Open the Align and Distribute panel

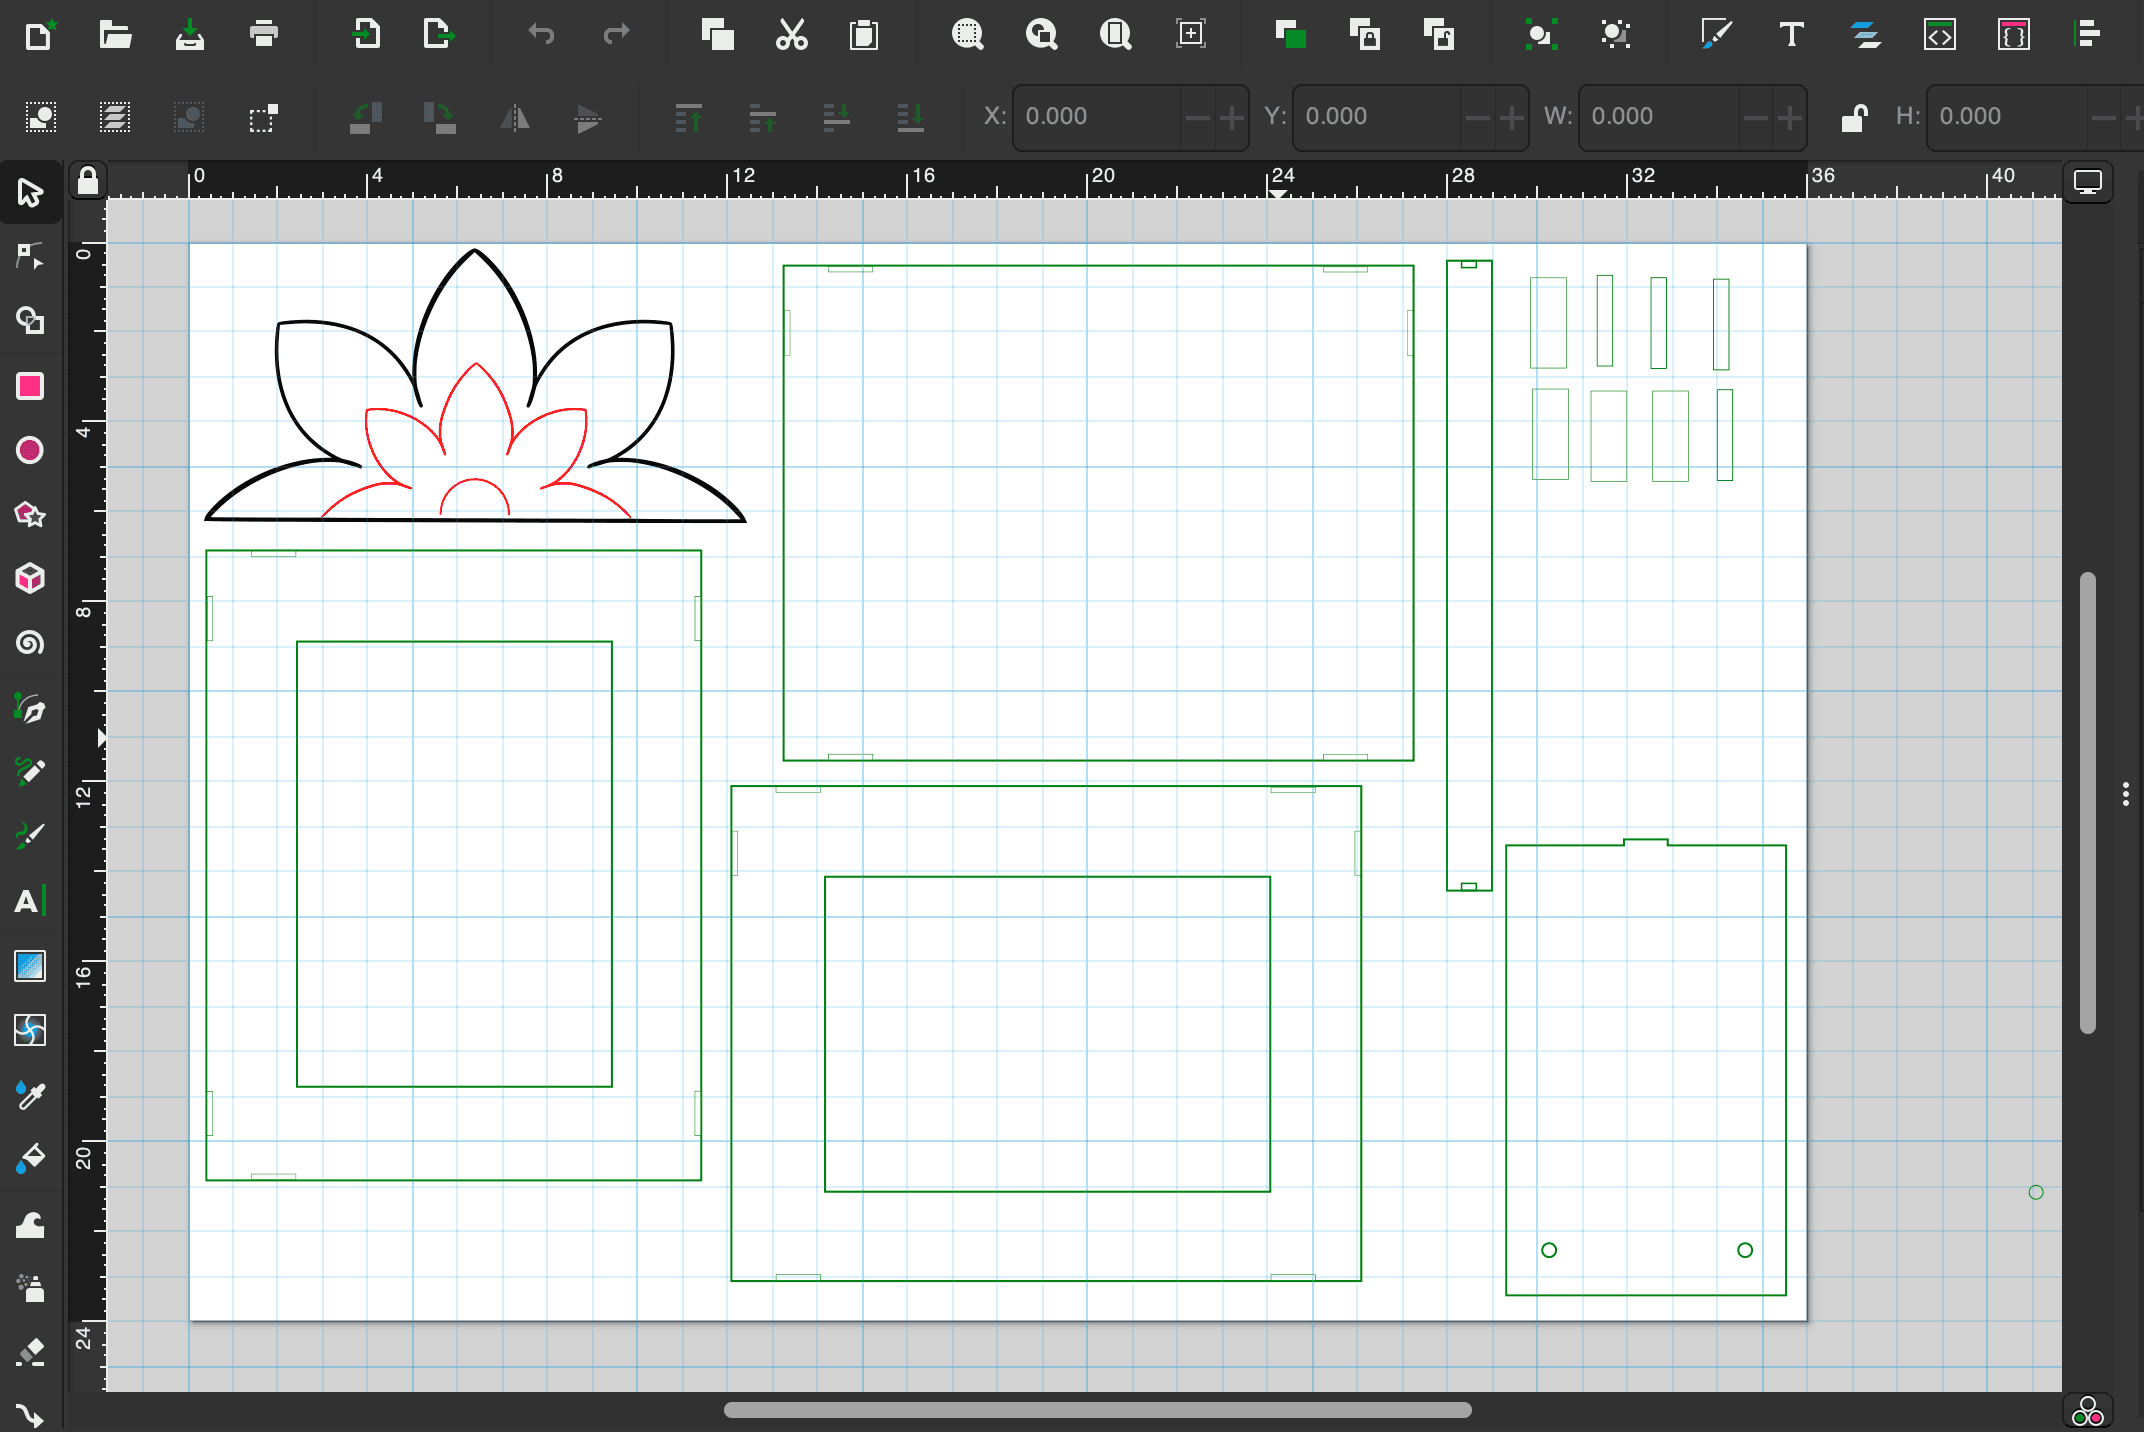coord(2088,35)
